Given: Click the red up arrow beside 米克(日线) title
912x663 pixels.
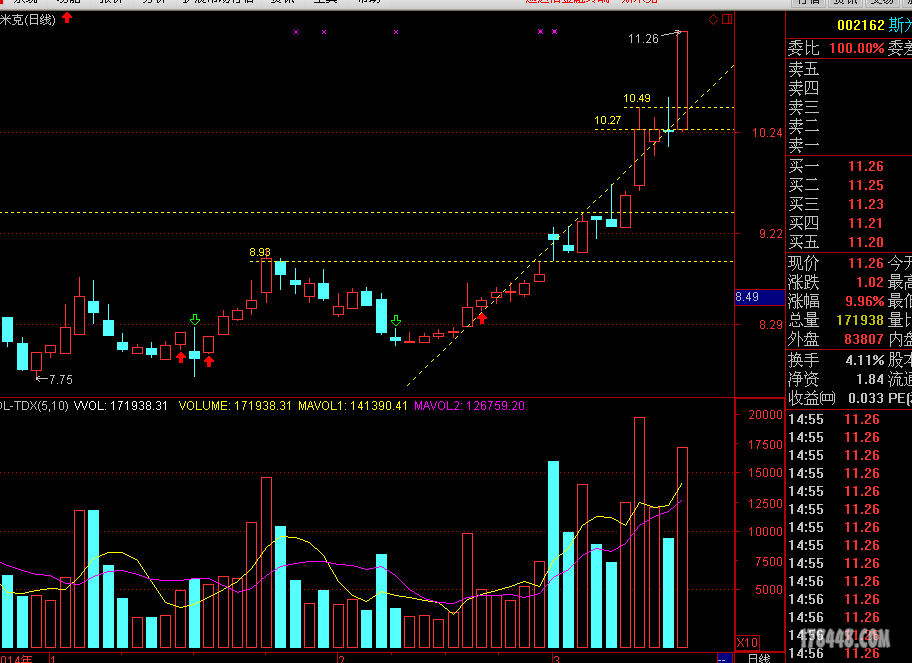Looking at the screenshot, I should point(67,18).
